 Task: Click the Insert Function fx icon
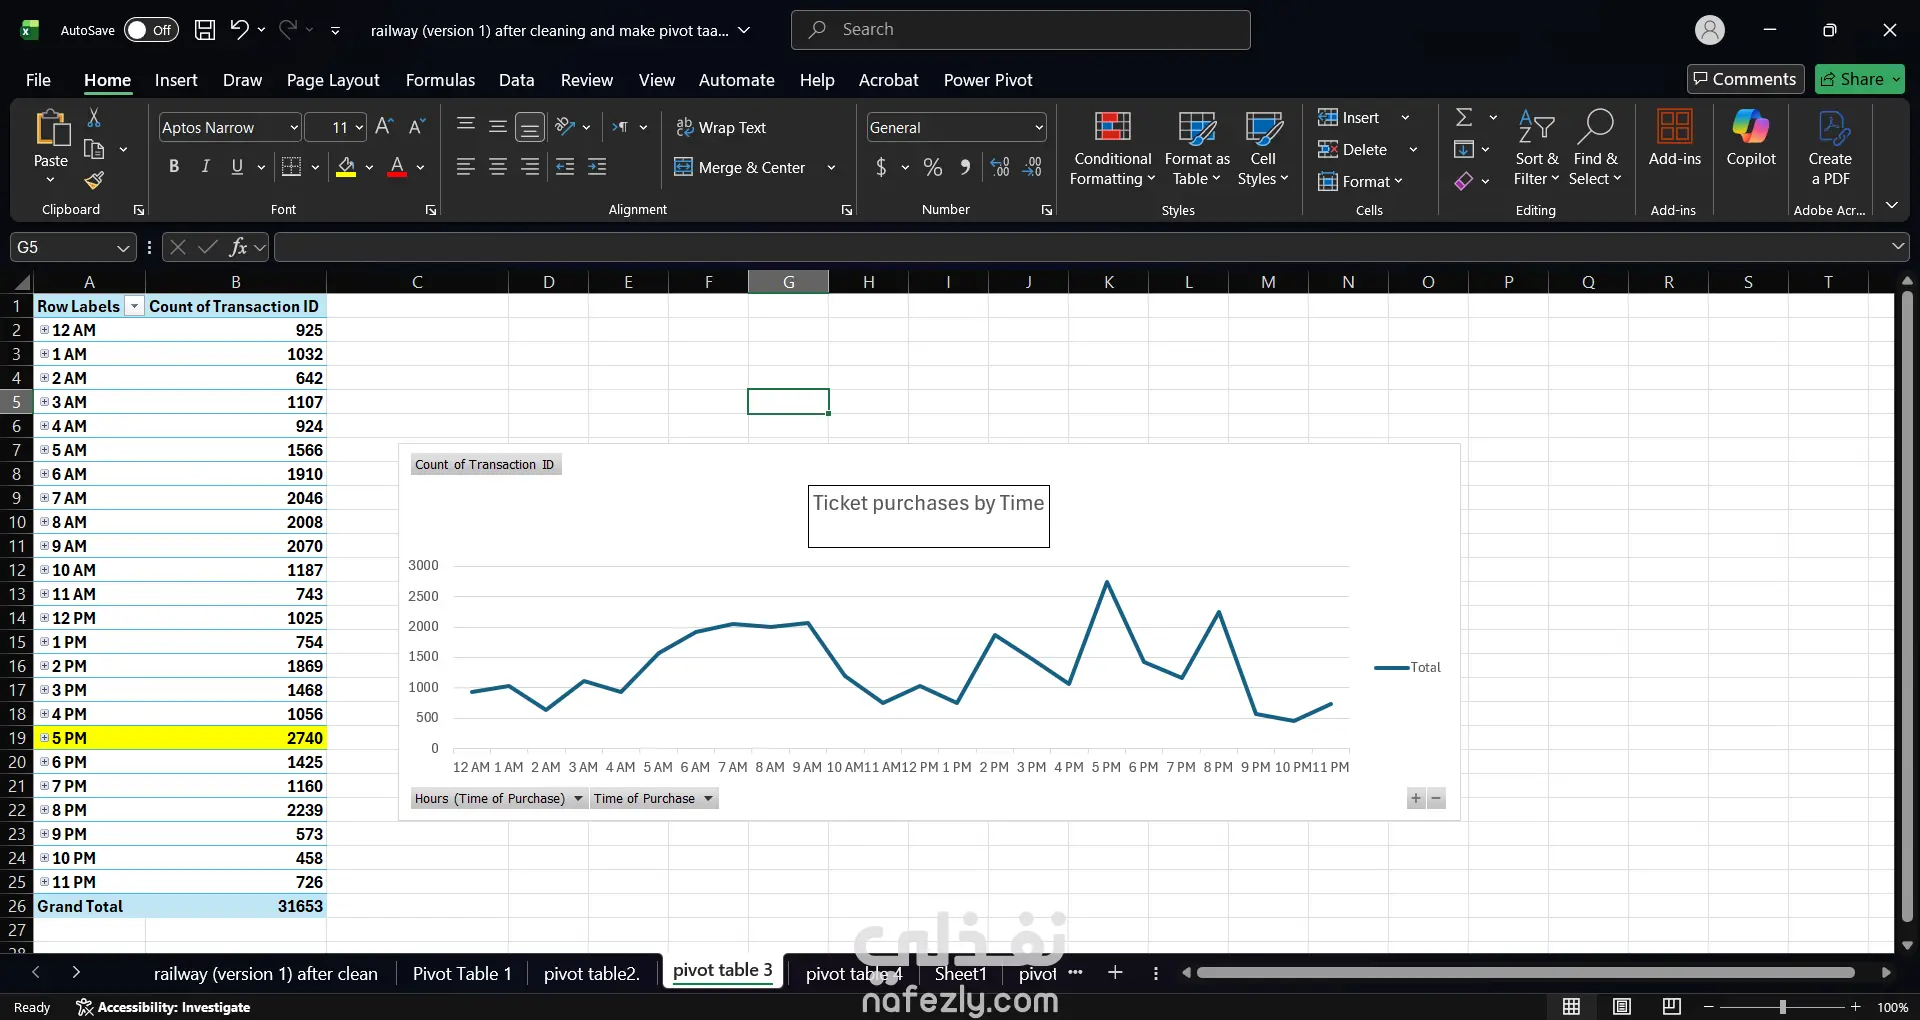click(238, 247)
